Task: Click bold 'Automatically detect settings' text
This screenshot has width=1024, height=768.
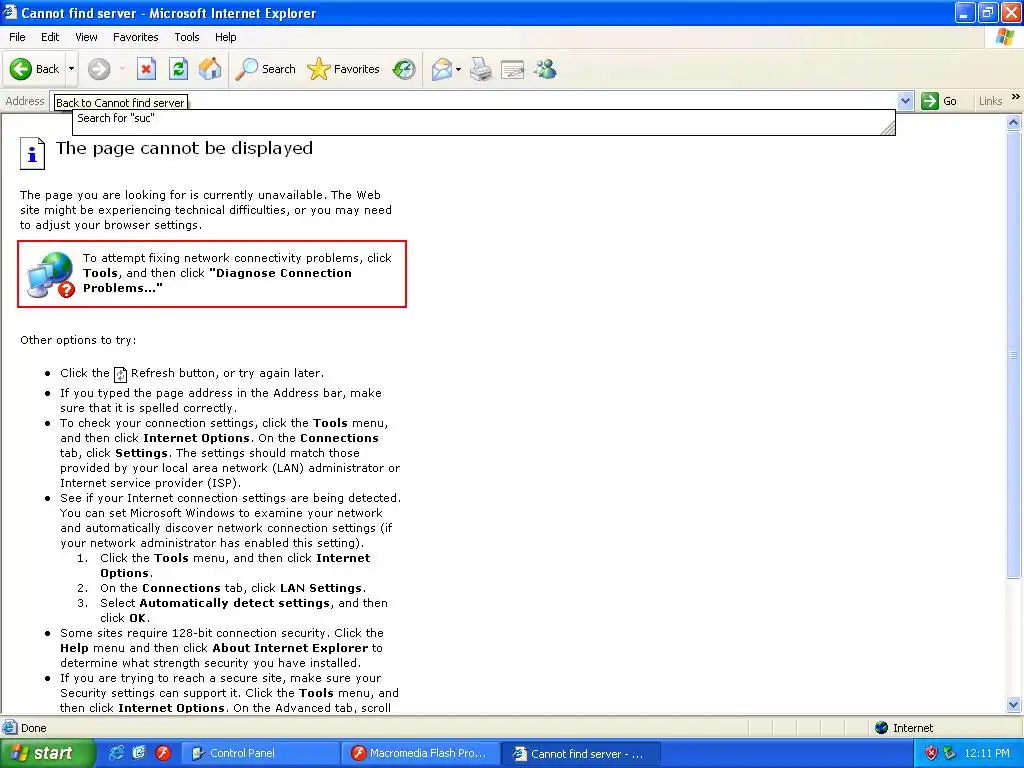Action: pyautogui.click(x=234, y=603)
